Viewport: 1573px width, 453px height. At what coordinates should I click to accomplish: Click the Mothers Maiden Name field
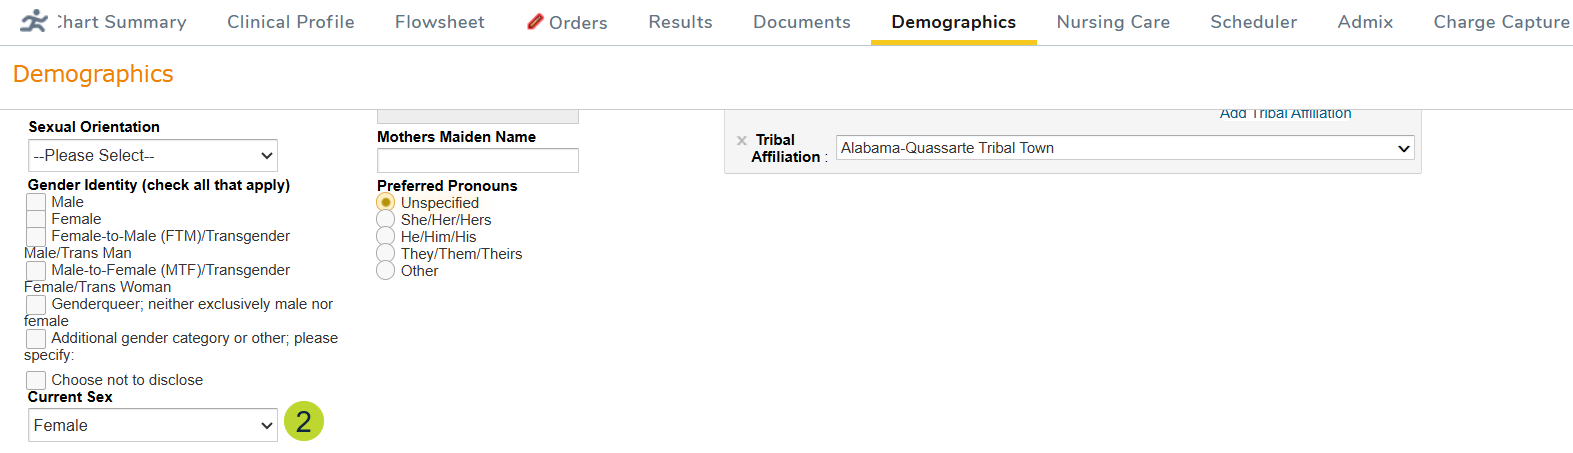(477, 160)
